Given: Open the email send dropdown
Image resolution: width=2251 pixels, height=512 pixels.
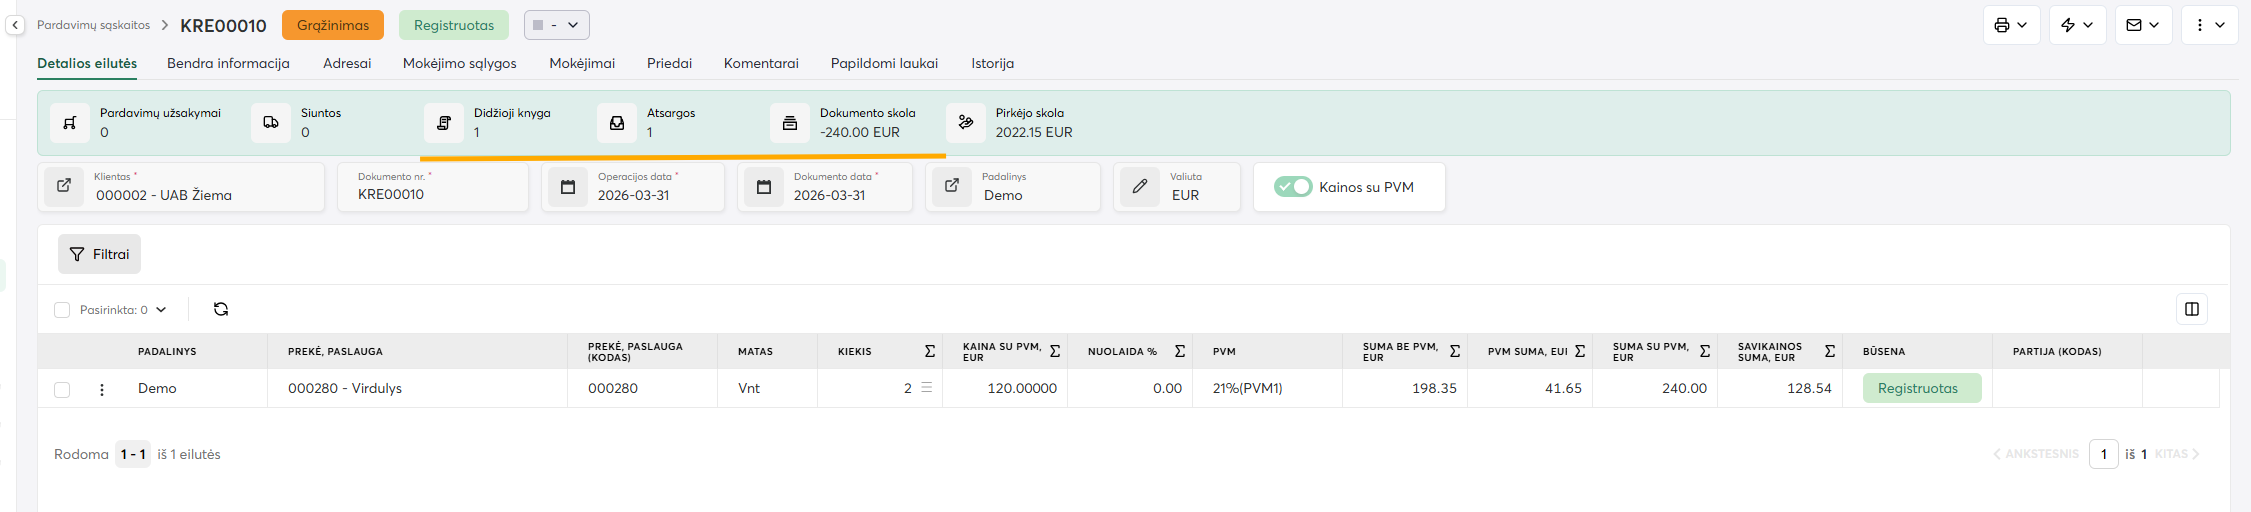Looking at the screenshot, I should point(2143,25).
